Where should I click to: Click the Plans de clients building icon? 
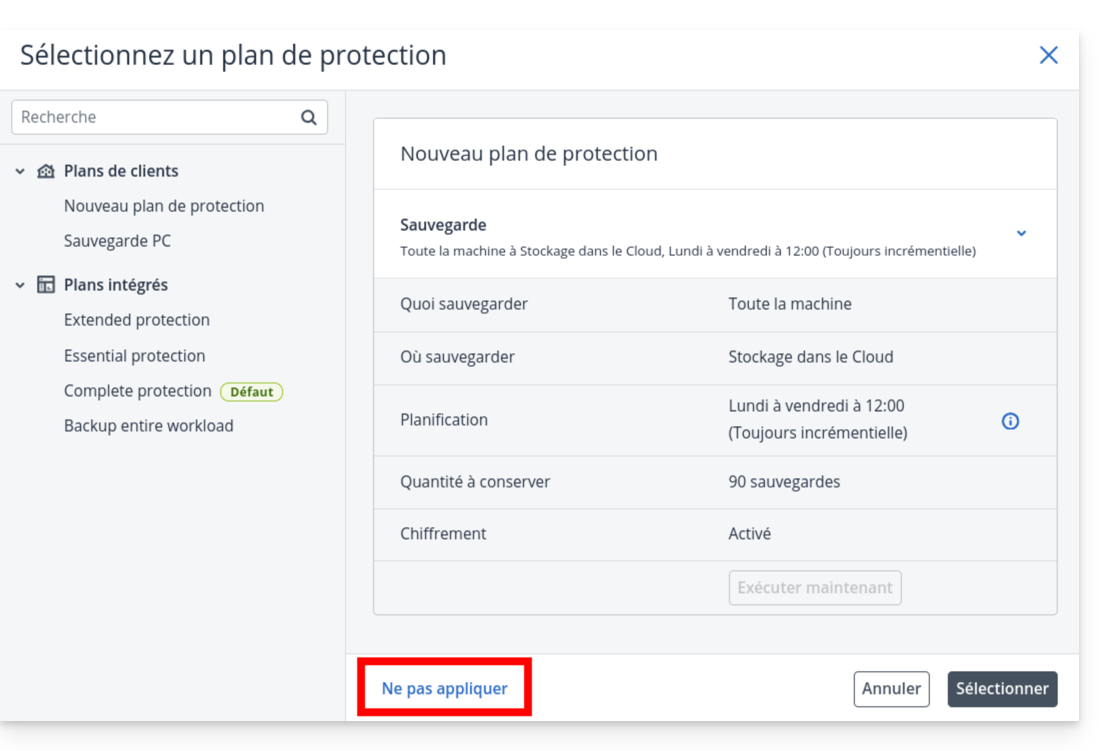coord(46,171)
